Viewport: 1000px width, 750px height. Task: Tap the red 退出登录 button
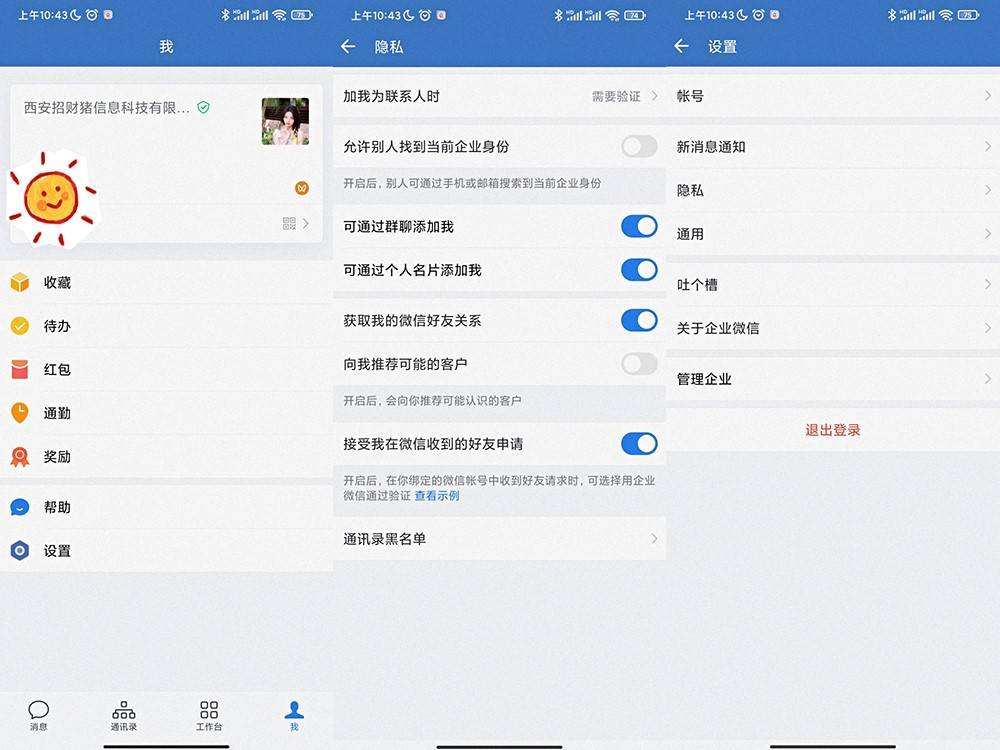point(833,430)
